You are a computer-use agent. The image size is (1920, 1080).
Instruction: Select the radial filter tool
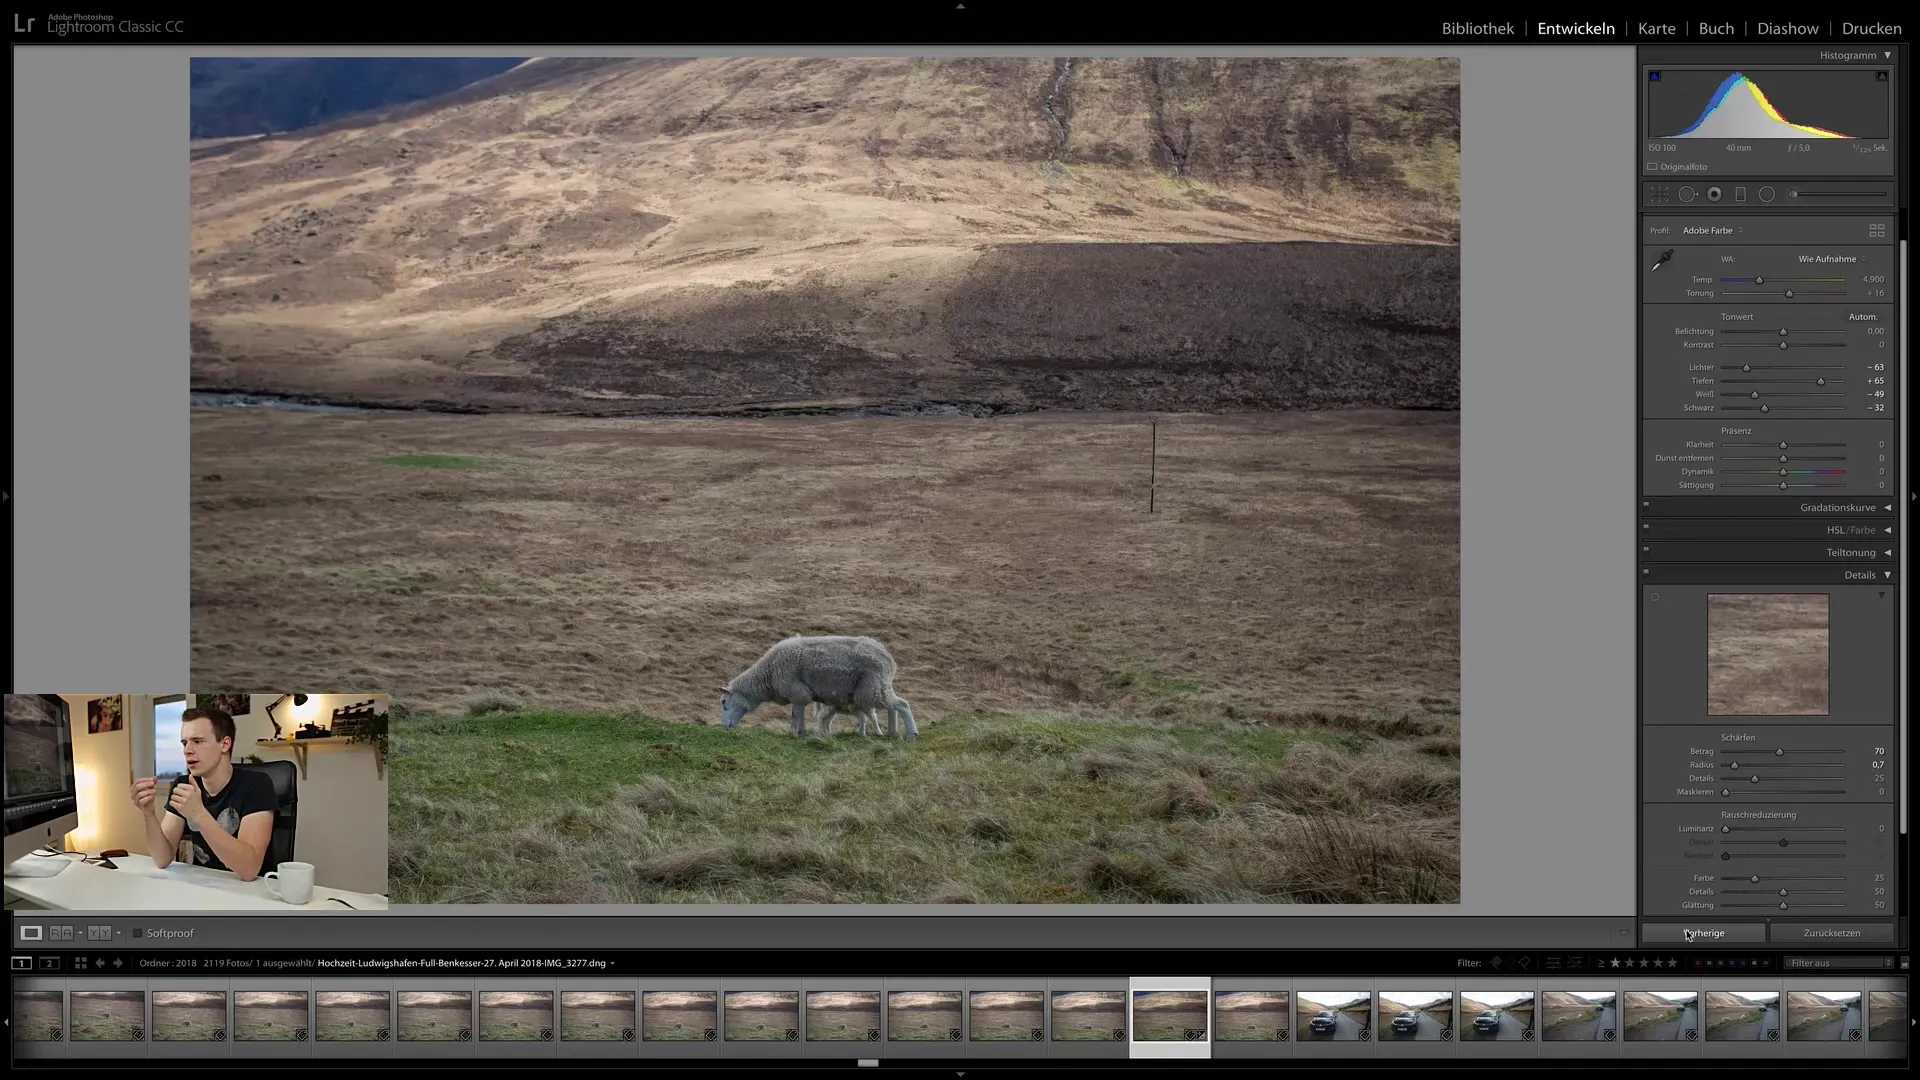1767,195
